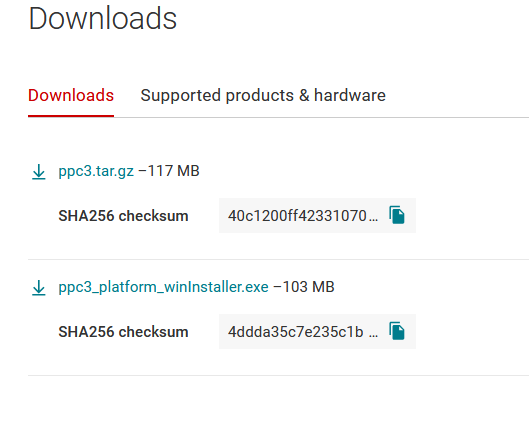Copy the ppc3.tar.gz SHA256 checksum via clipboard icon
This screenshot has width=529, height=424.
[x=397, y=215]
